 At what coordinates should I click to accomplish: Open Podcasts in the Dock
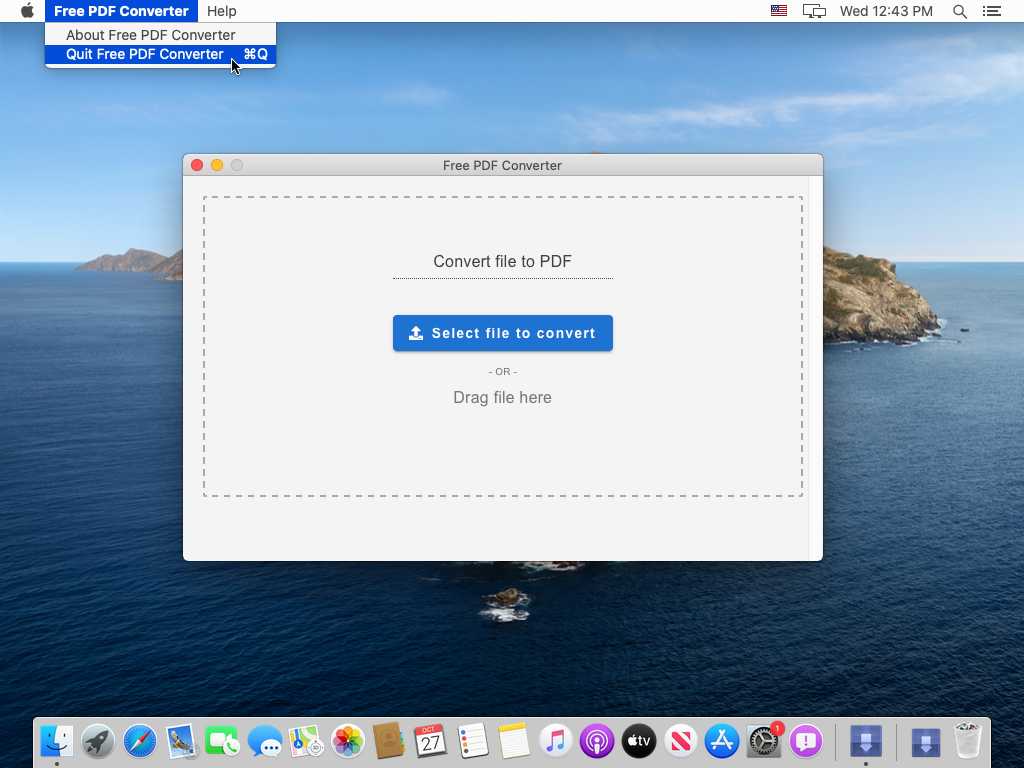(596, 741)
